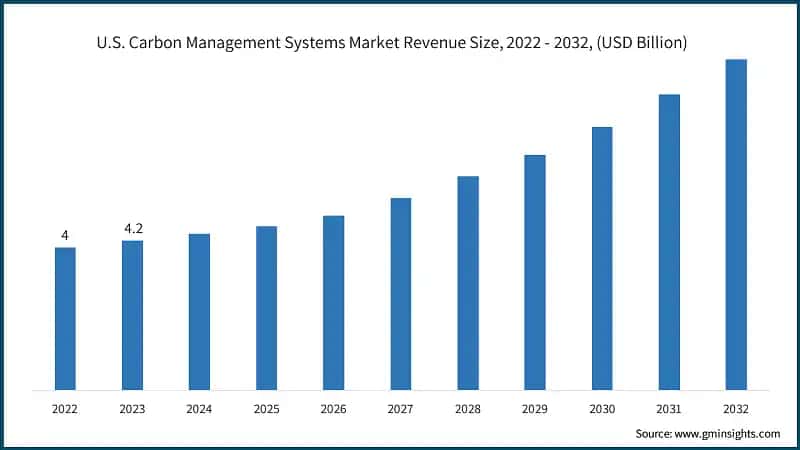The image size is (800, 450).
Task: Click the axis label "2029"
Action: pyautogui.click(x=535, y=409)
